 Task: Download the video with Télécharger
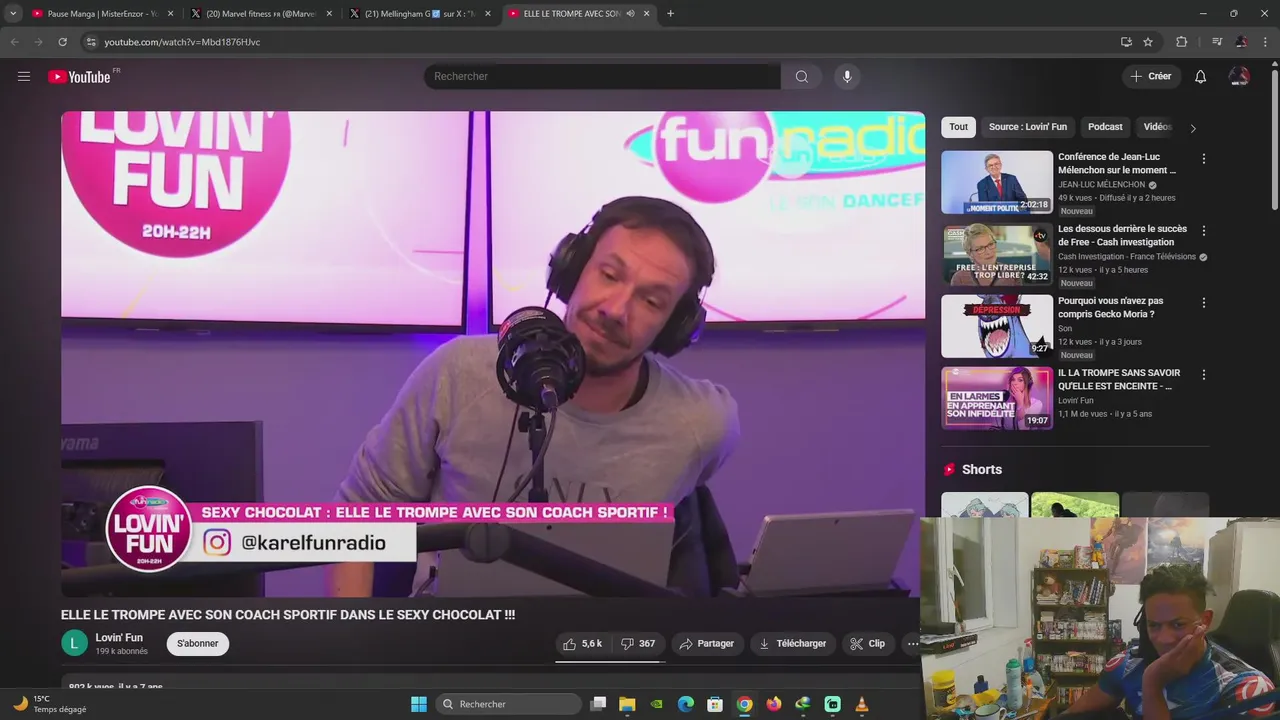click(792, 644)
